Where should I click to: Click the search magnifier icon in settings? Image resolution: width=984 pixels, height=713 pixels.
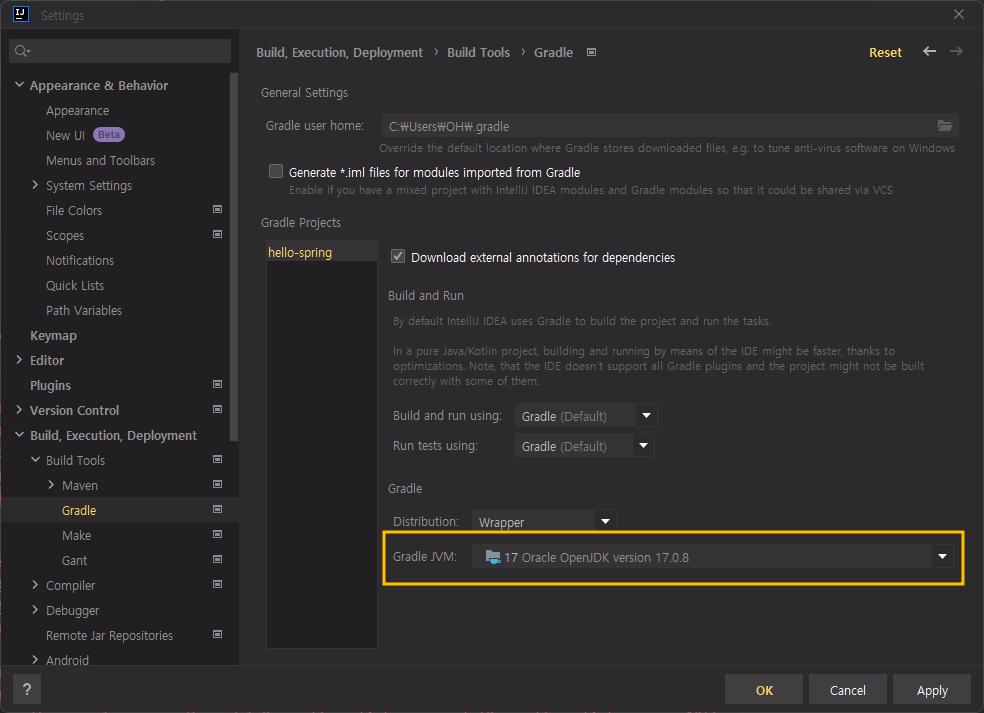tap(22, 51)
